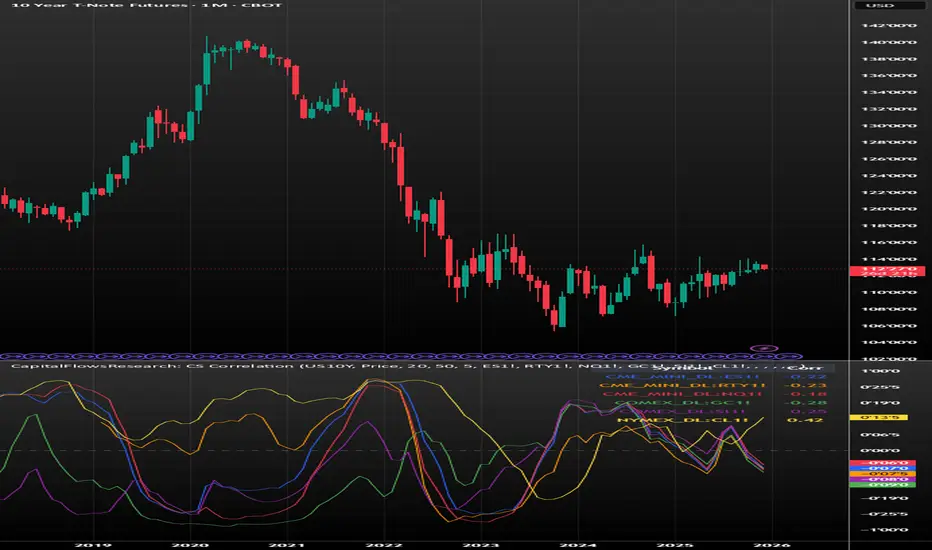Click the red current price label on price scale
Screen dimensions: 932x550
pyautogui.click(x=888, y=270)
